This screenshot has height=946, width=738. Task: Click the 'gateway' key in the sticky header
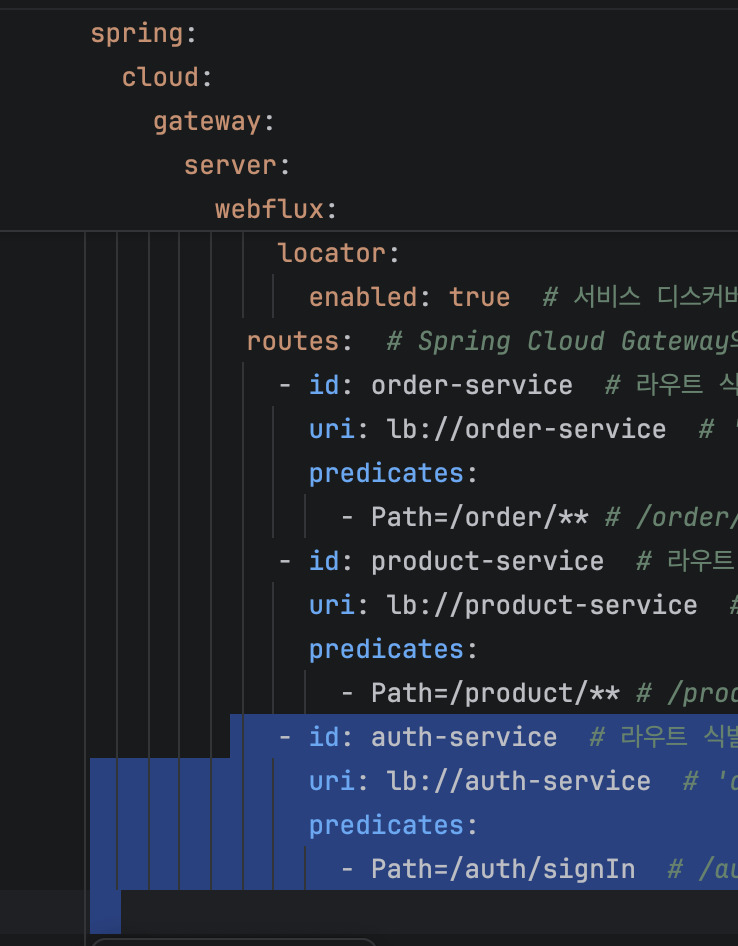click(x=207, y=122)
